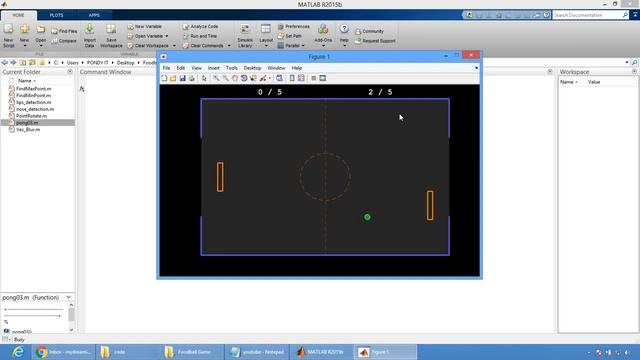Click the Print Figure icon
Image resolution: width=640 pixels, height=360 pixels.
pyautogui.click(x=191, y=78)
